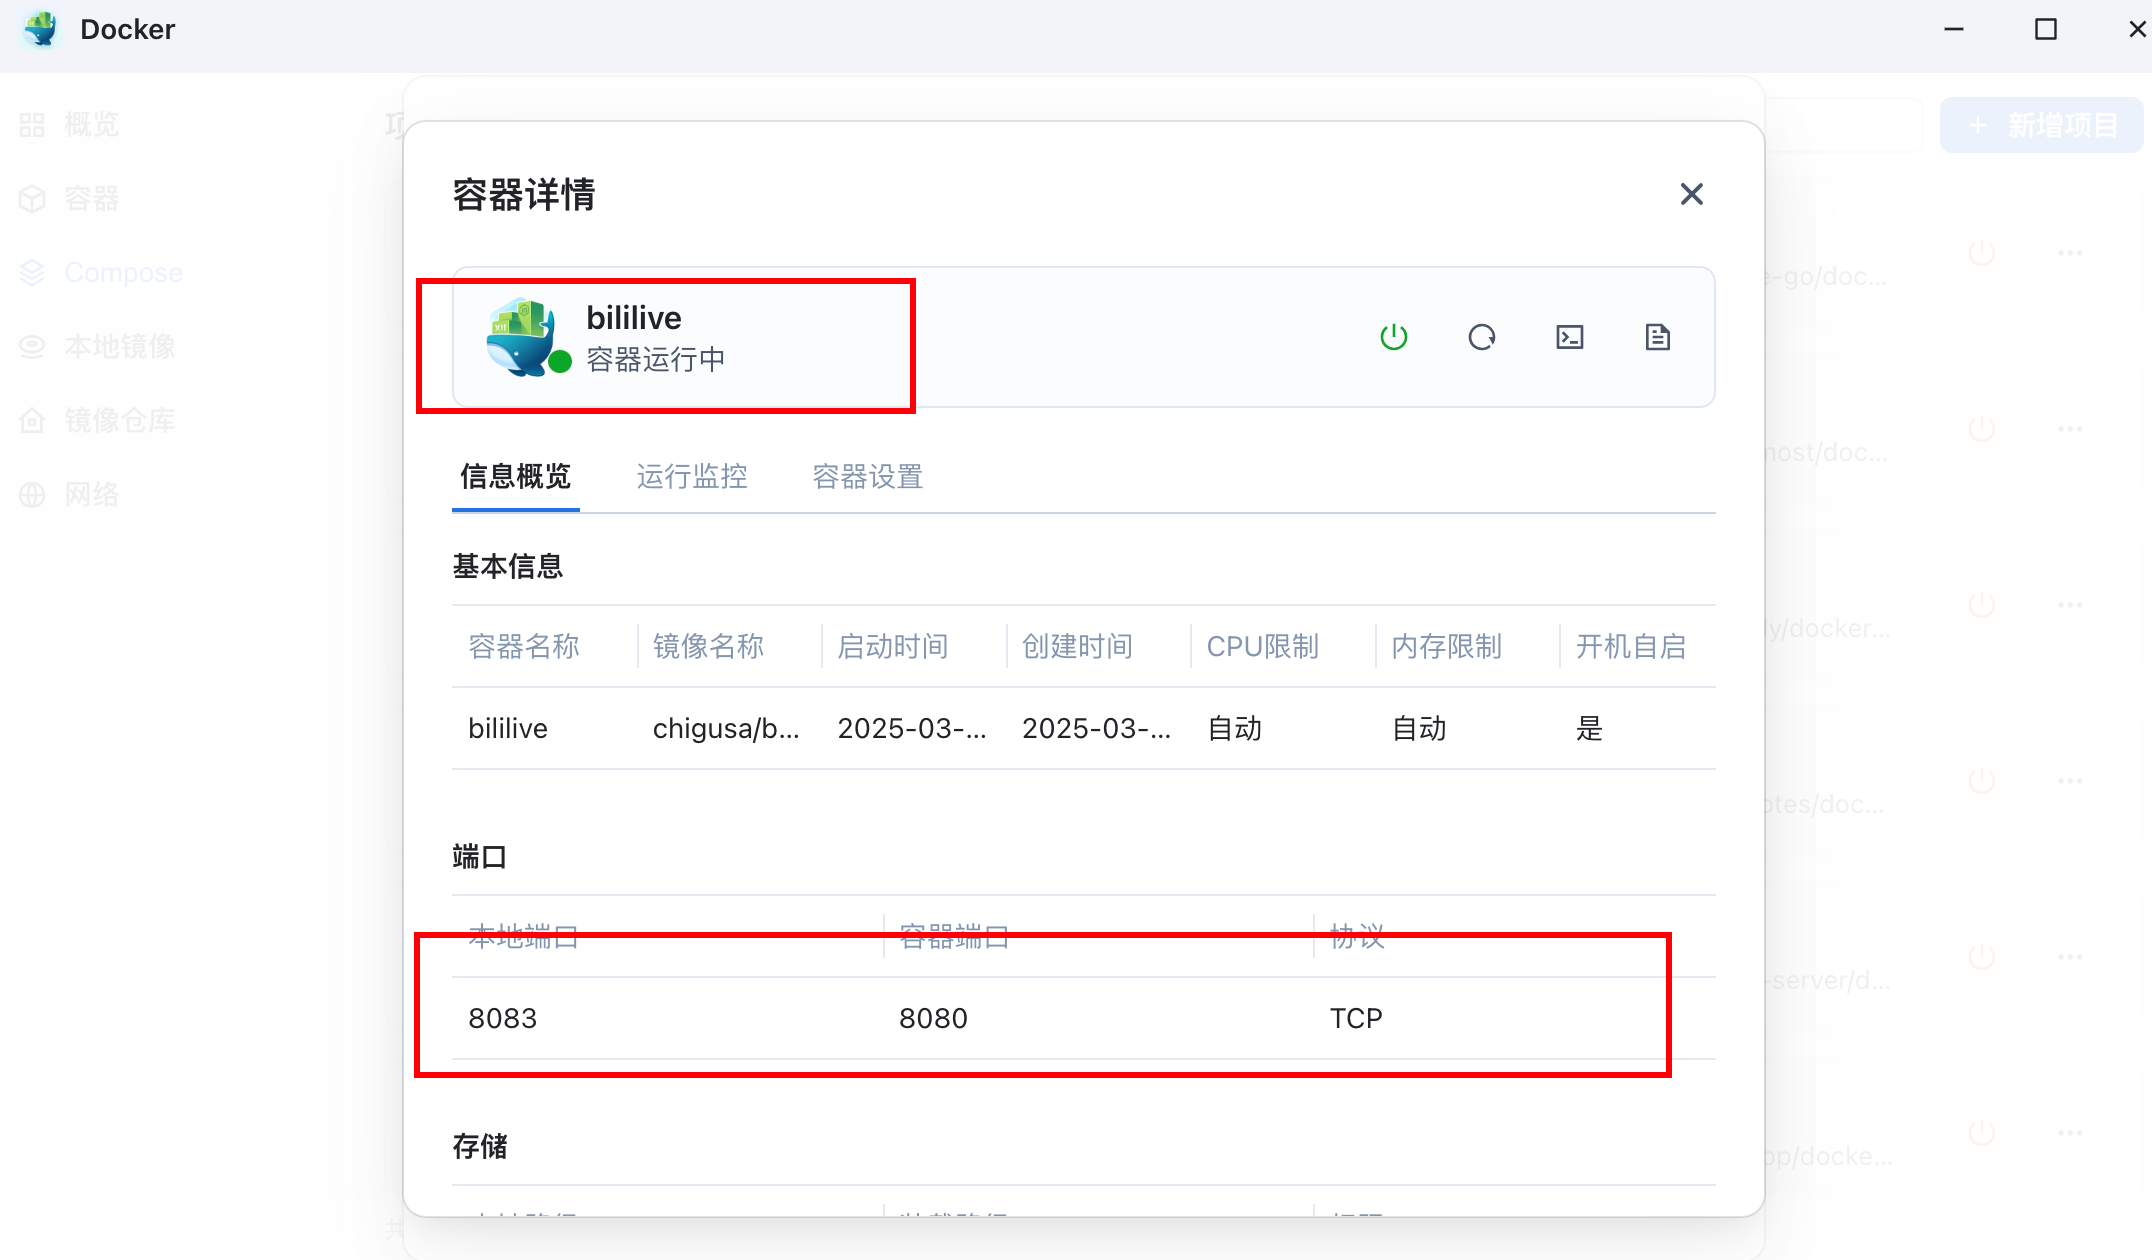Open the container log document icon
The width and height of the screenshot is (2152, 1260).
click(x=1657, y=337)
